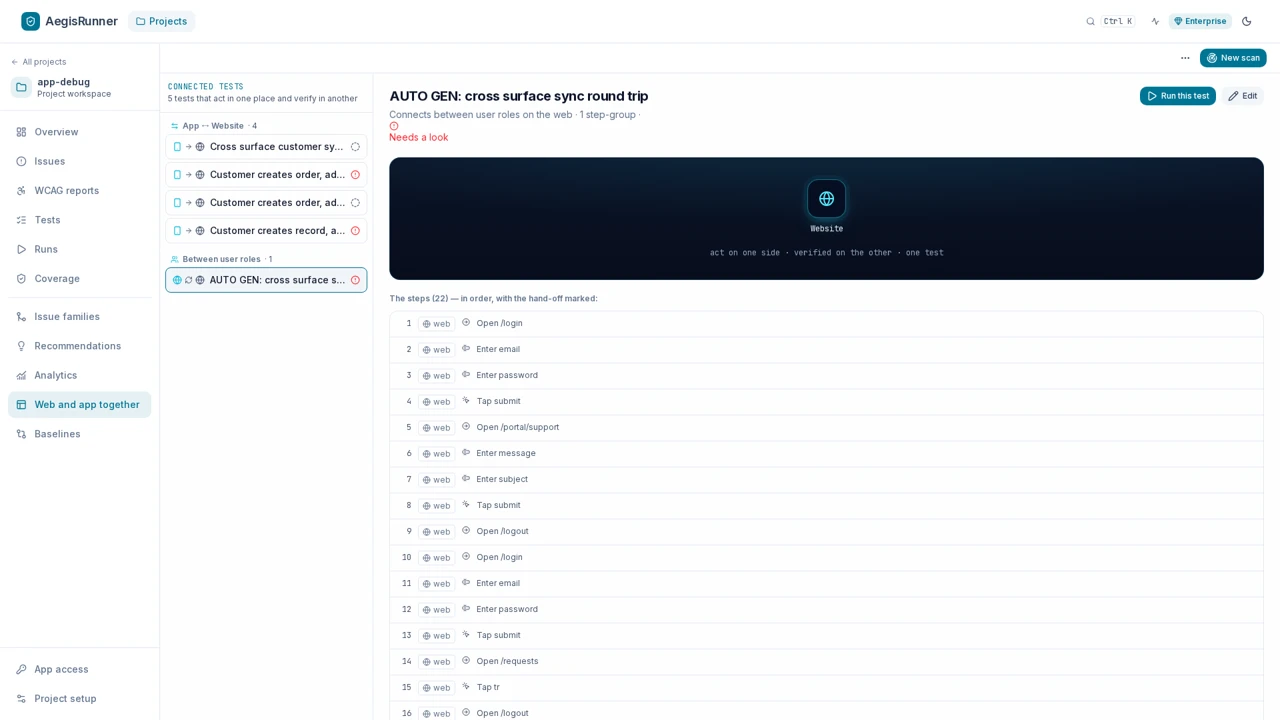Click the Baselines sidebar icon

click(21, 434)
